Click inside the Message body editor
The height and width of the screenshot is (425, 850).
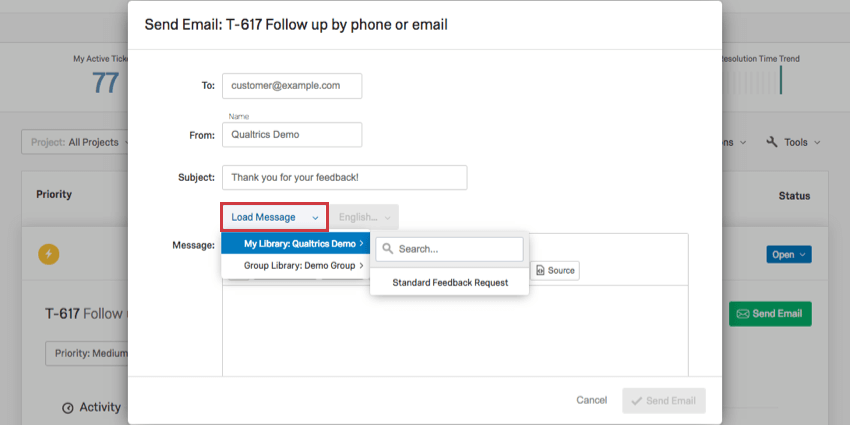[455, 331]
